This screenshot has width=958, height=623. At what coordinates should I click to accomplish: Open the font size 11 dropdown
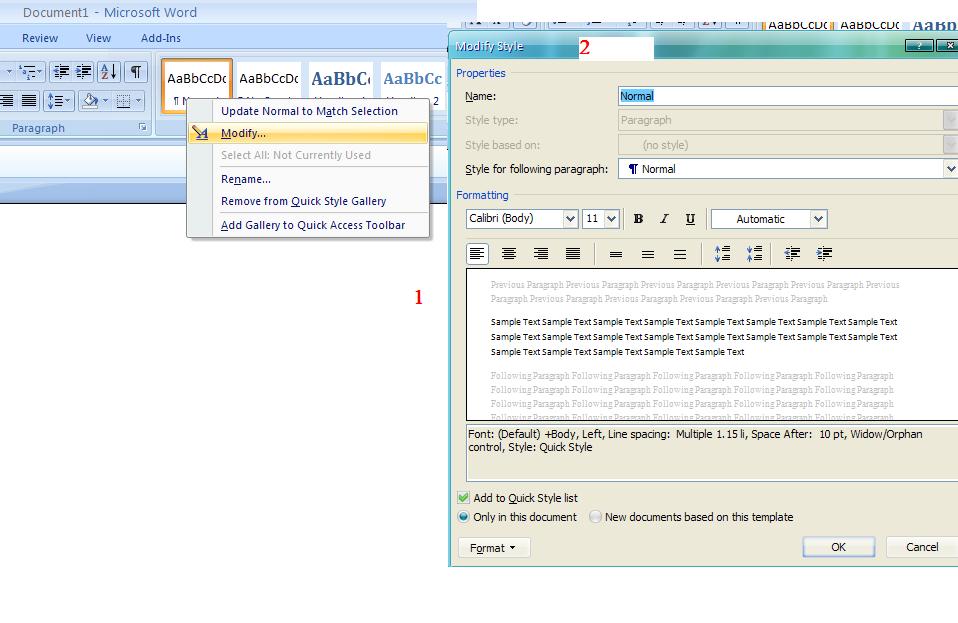(611, 219)
